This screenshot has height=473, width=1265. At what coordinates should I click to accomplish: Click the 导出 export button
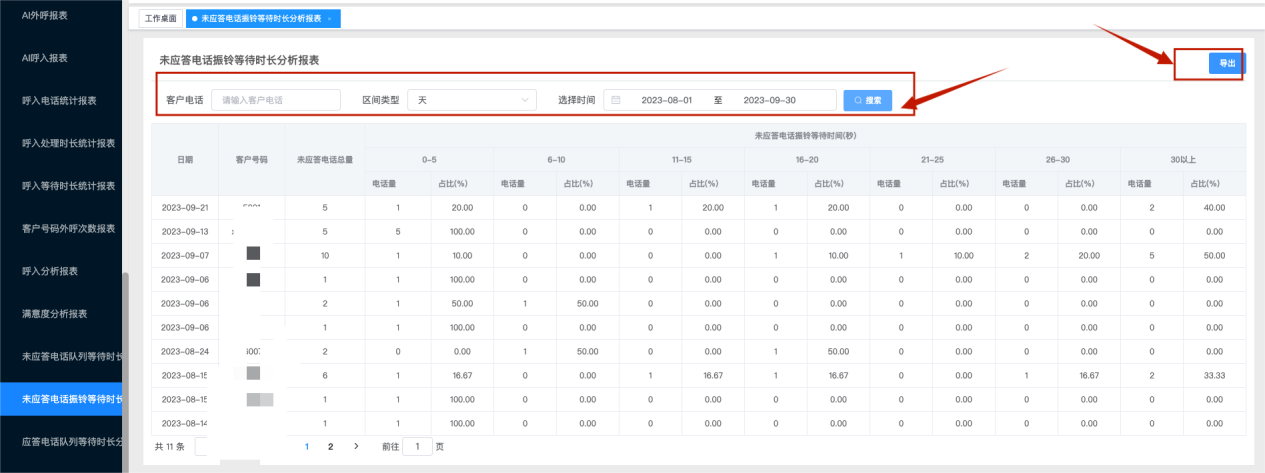(1227, 63)
